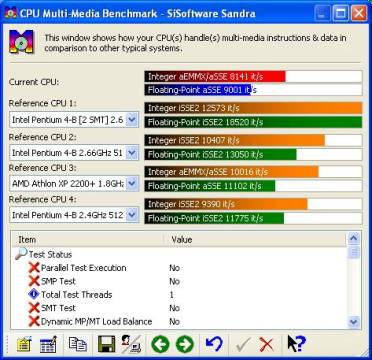372x360 pixels.
Task: Refresh the benchmark with the blue undo arrow
Action: click(214, 344)
